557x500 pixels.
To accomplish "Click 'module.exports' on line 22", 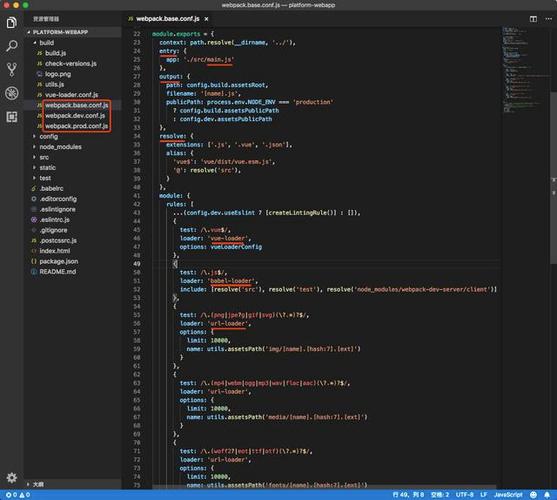I will coord(176,34).
